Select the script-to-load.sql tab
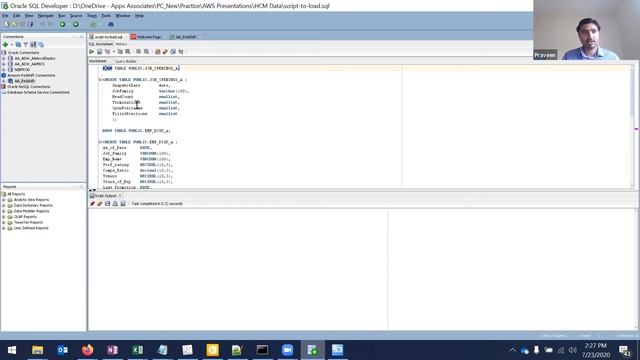Screen dimensions: 640x360 click(x=108, y=37)
